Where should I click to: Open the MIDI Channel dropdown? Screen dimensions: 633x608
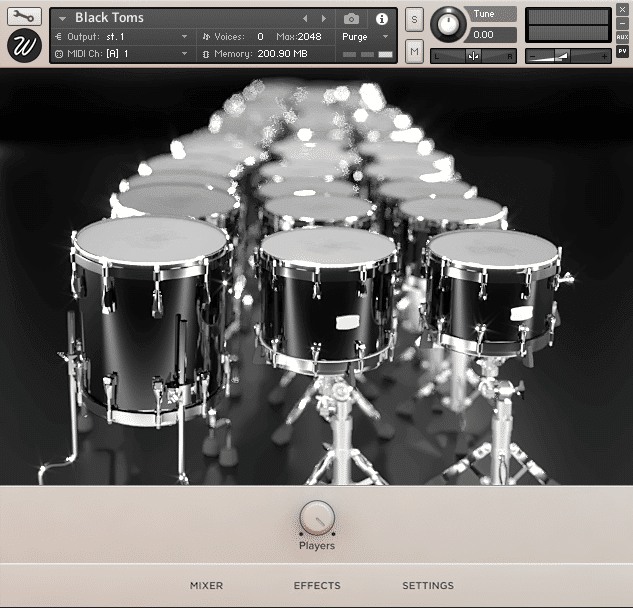pos(184,52)
